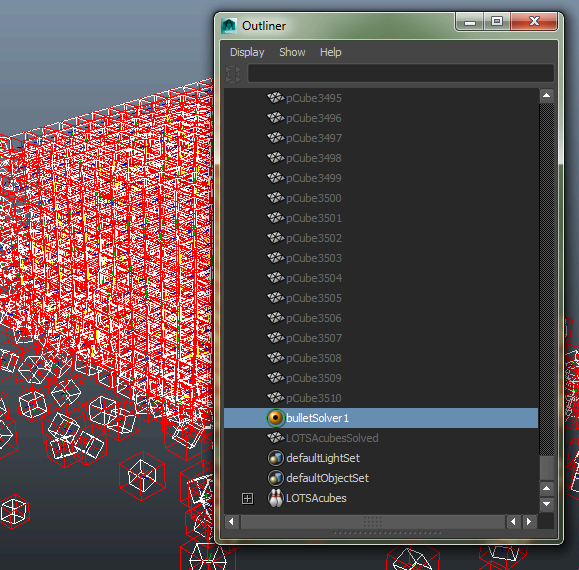Click the horizontal scrollbar far right arrow

click(x=529, y=522)
